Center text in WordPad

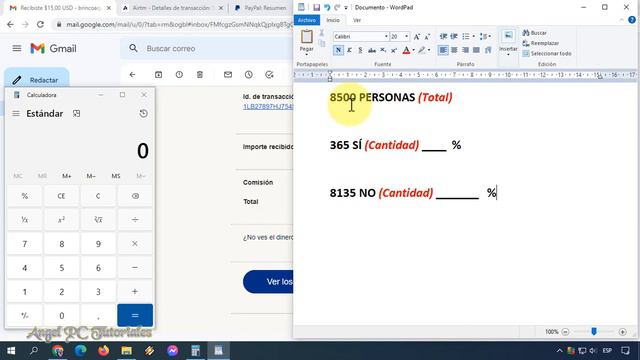(x=454, y=50)
